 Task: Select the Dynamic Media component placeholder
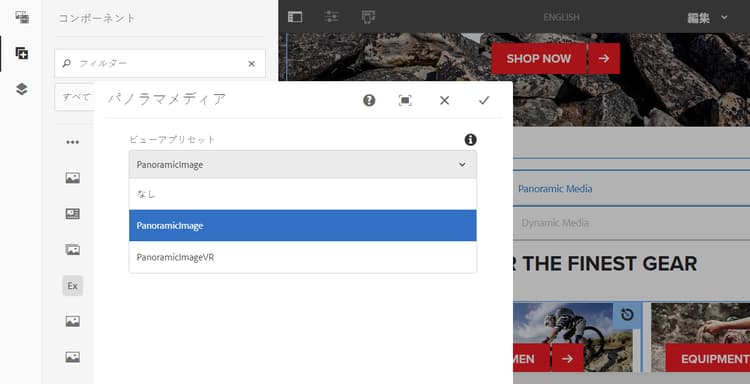pyautogui.click(x=631, y=223)
